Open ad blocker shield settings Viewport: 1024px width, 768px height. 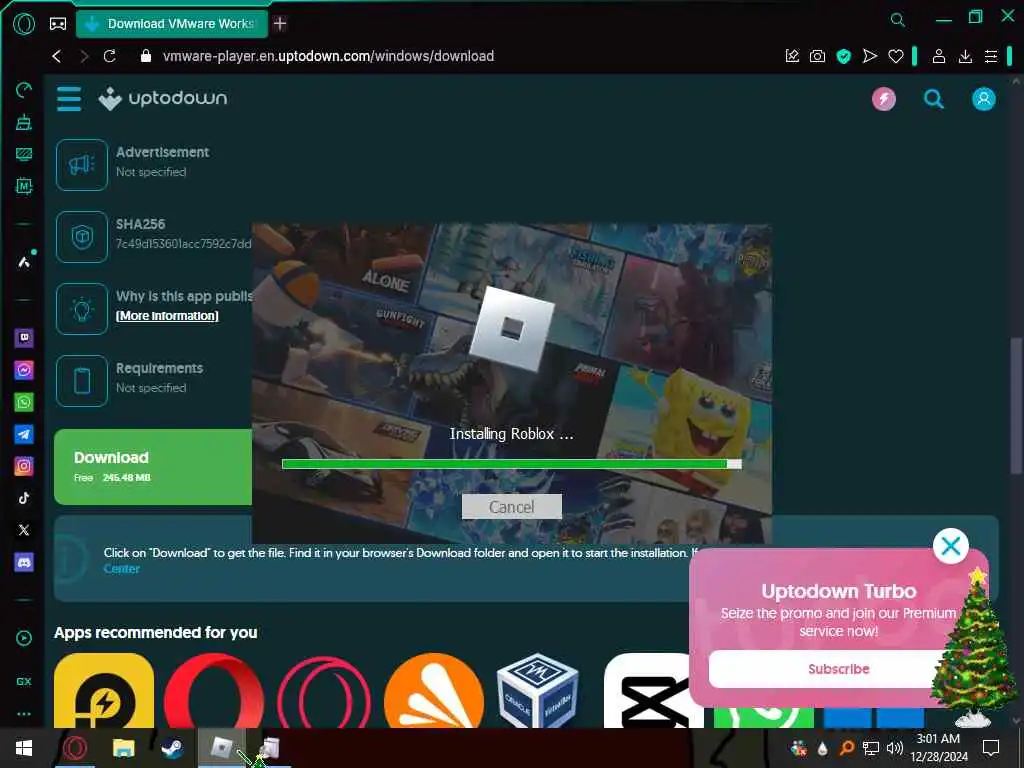tap(844, 56)
